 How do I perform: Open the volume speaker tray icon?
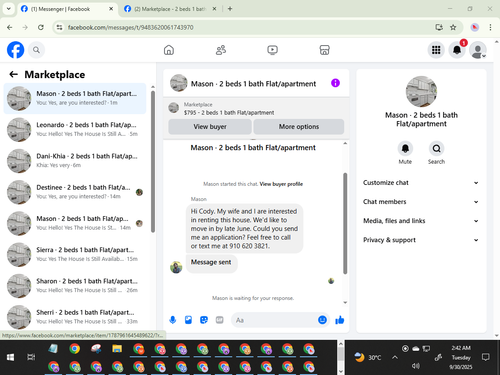point(415,366)
